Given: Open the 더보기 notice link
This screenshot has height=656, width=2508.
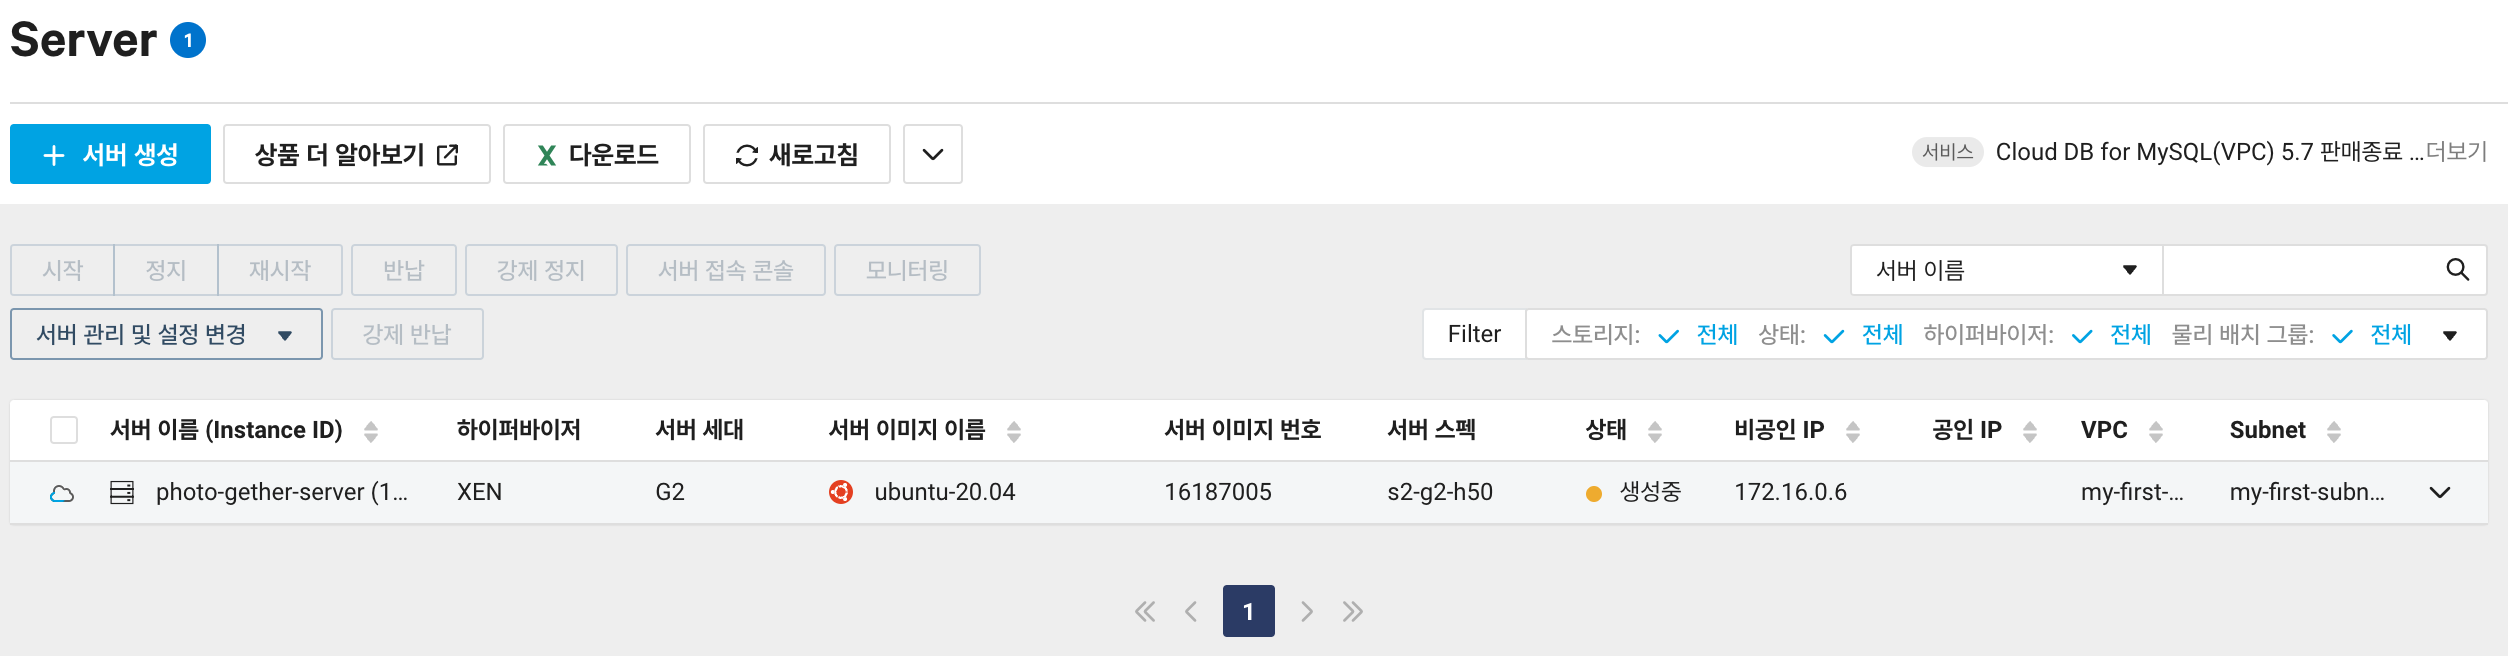Looking at the screenshot, I should click(x=2456, y=152).
